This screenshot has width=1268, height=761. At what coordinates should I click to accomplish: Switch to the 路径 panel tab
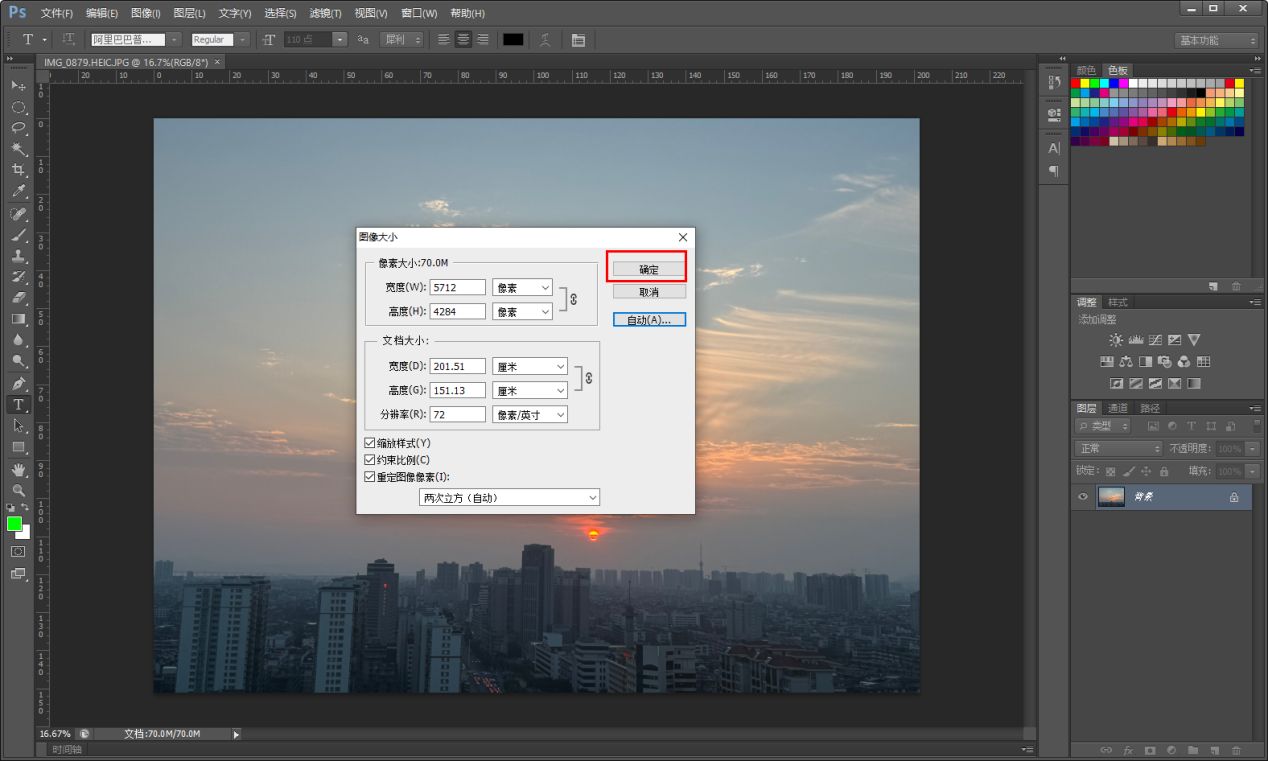click(x=1150, y=408)
